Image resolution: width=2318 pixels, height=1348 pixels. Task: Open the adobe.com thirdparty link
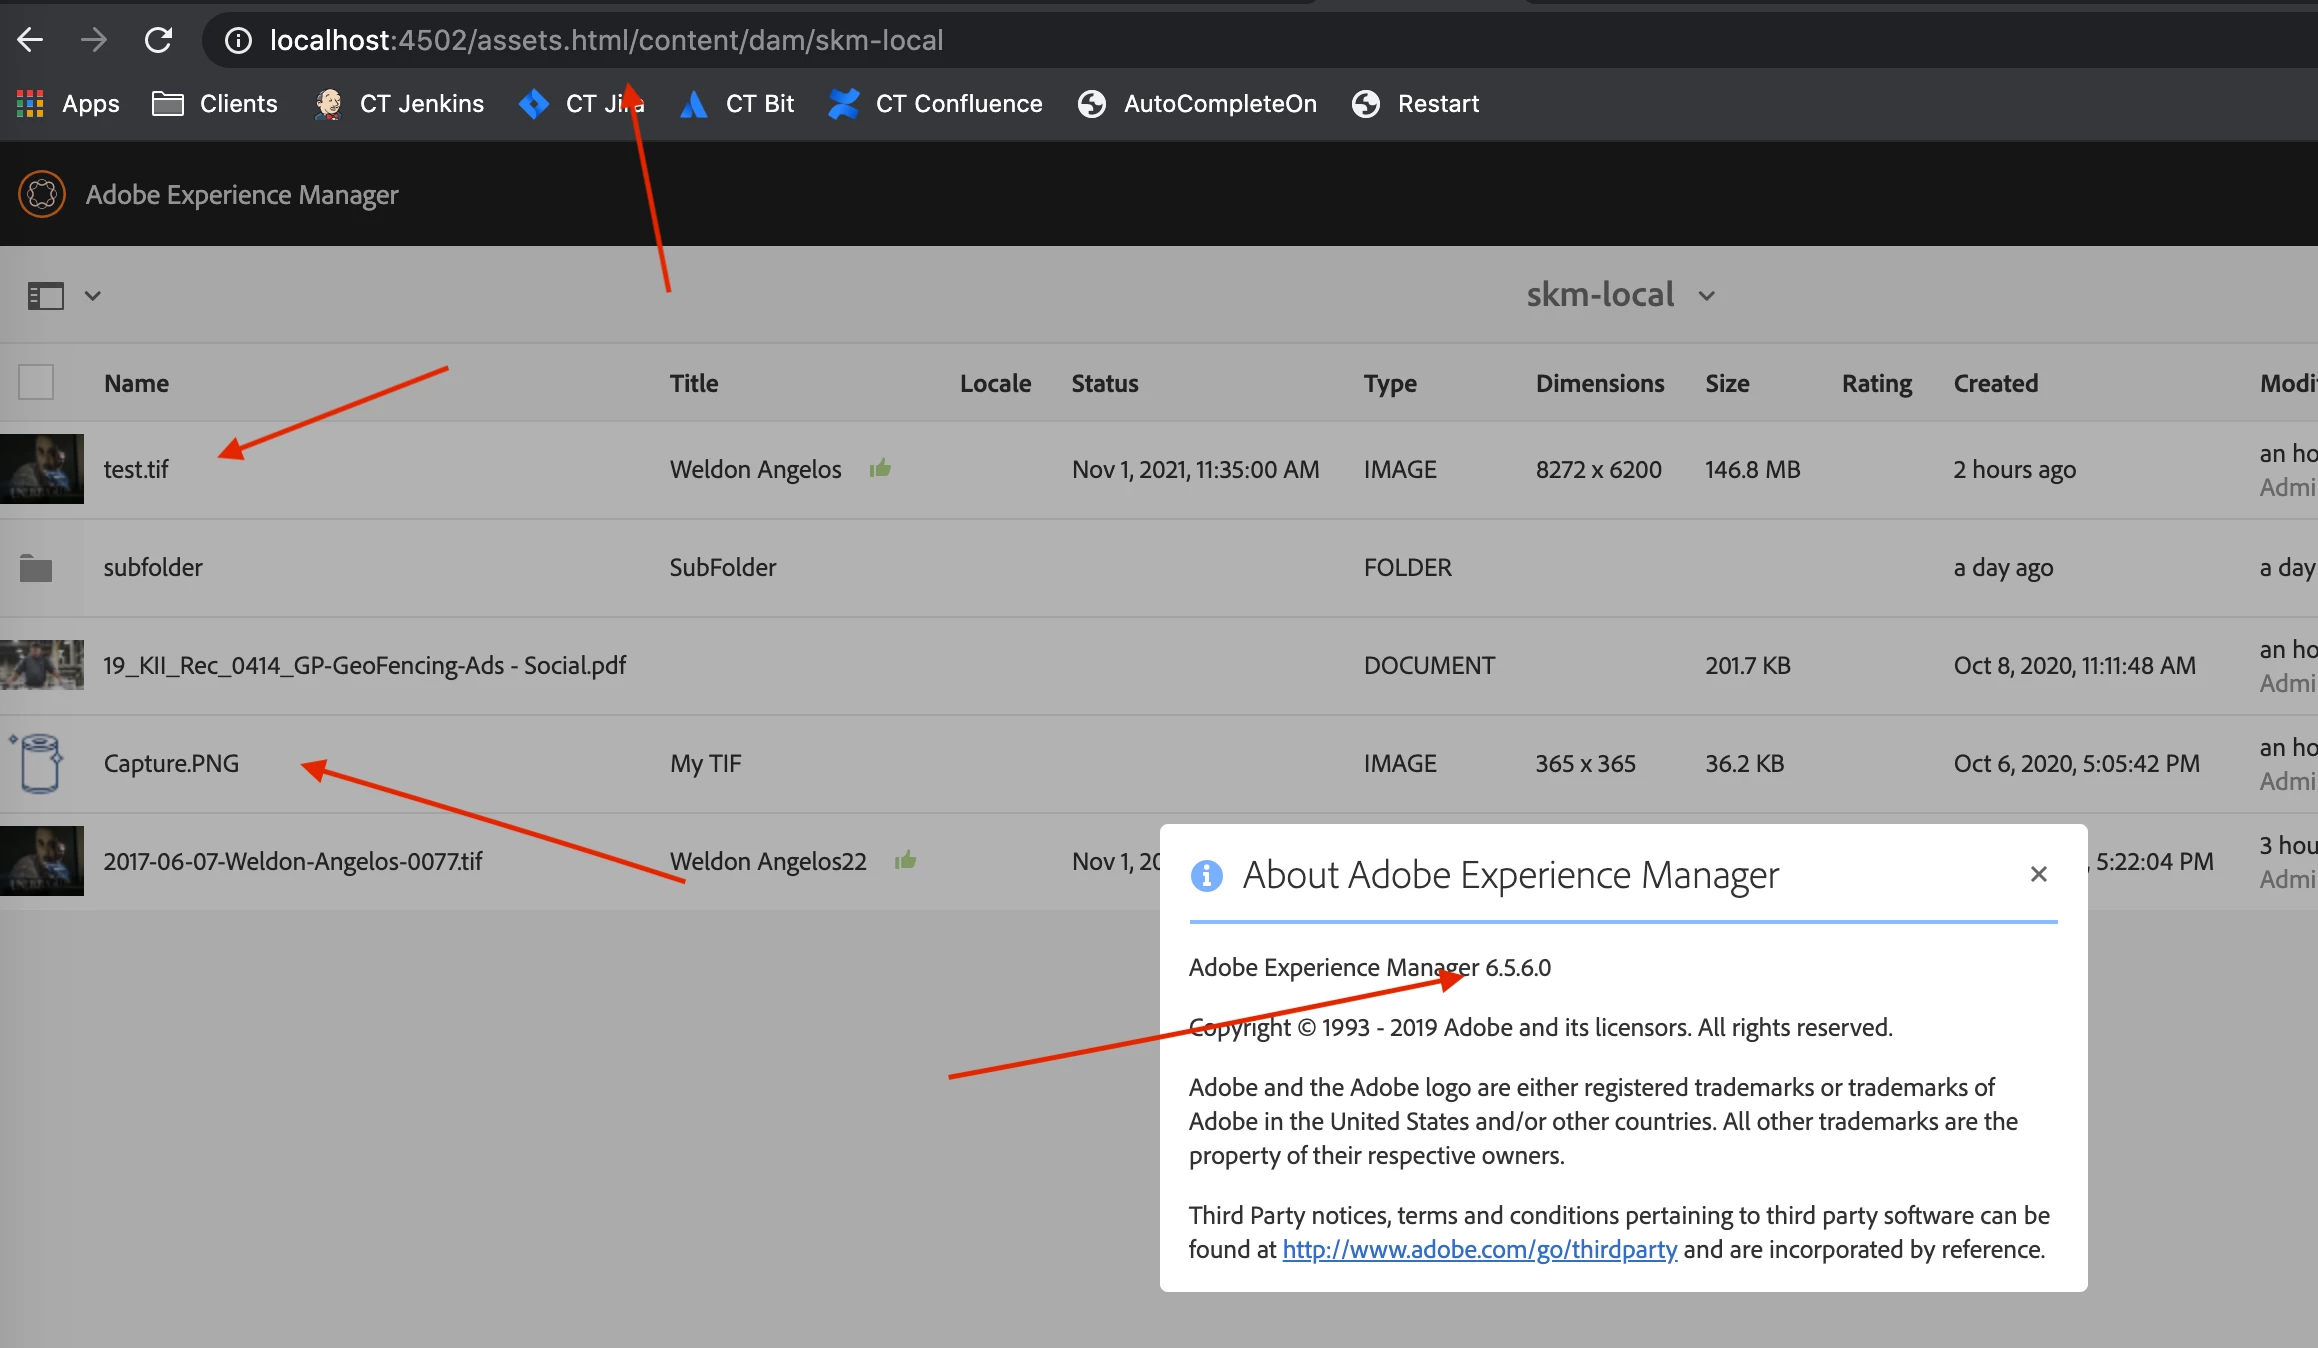point(1479,1249)
